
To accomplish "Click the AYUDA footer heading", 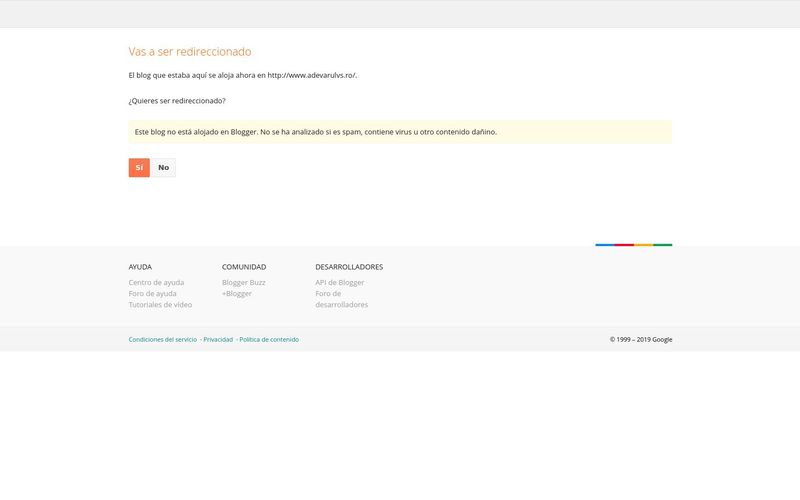I will coord(140,267).
